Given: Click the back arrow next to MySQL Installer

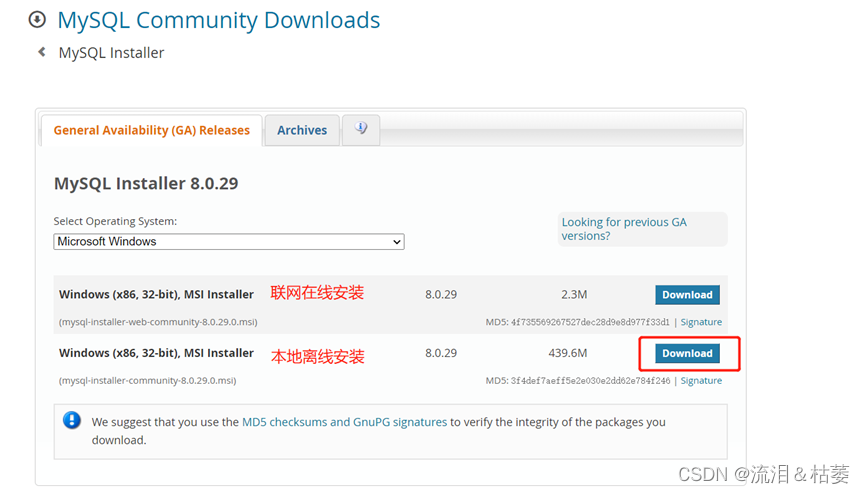Looking at the screenshot, I should point(41,52).
